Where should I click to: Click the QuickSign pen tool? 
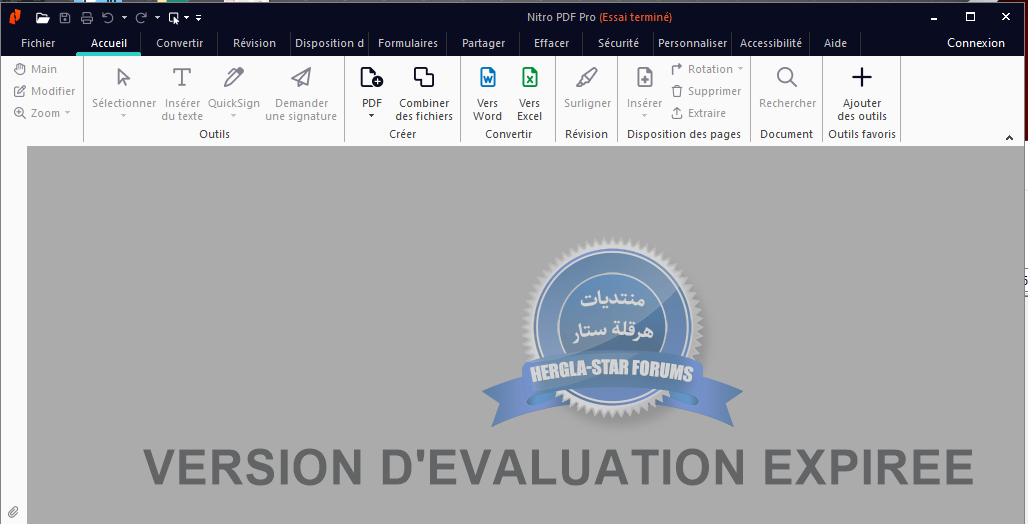(x=233, y=91)
